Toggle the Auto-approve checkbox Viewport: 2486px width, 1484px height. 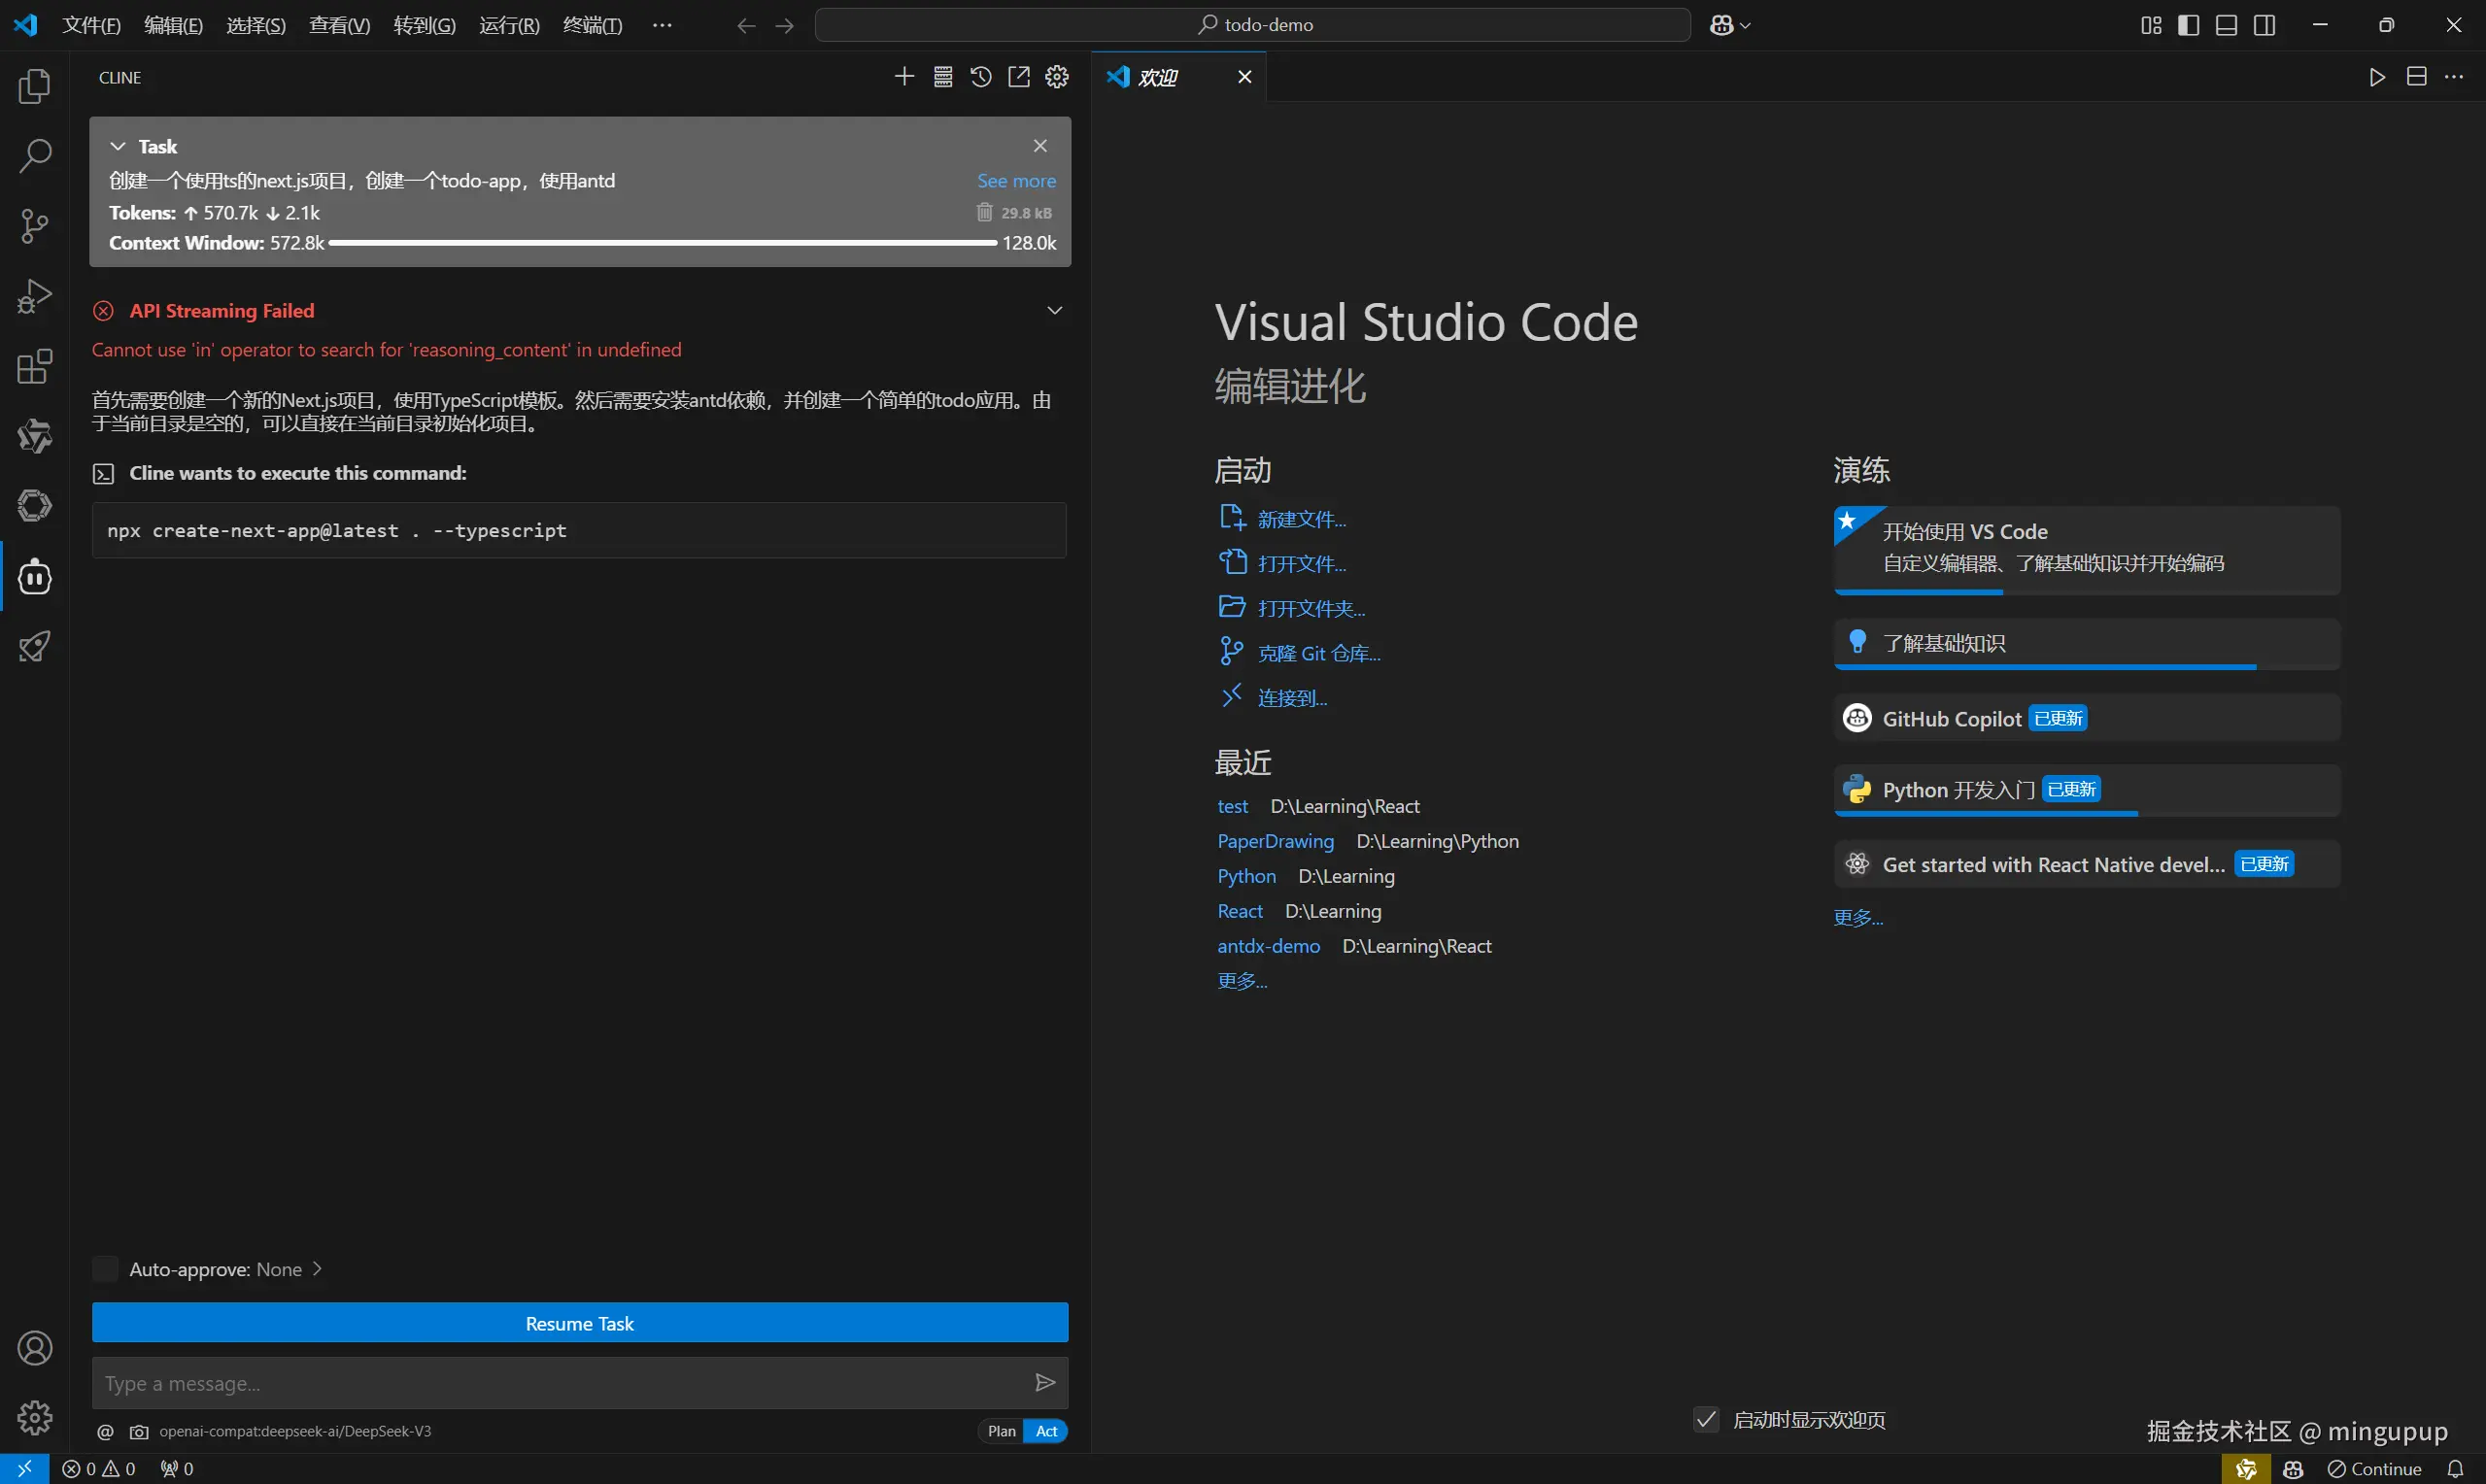point(105,1269)
